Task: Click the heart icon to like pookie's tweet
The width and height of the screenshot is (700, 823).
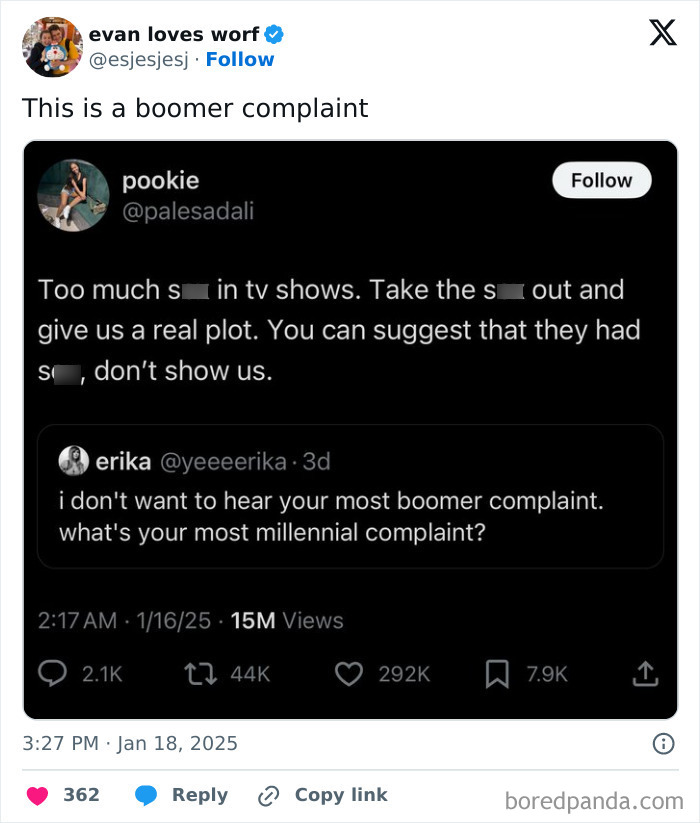Action: click(349, 674)
